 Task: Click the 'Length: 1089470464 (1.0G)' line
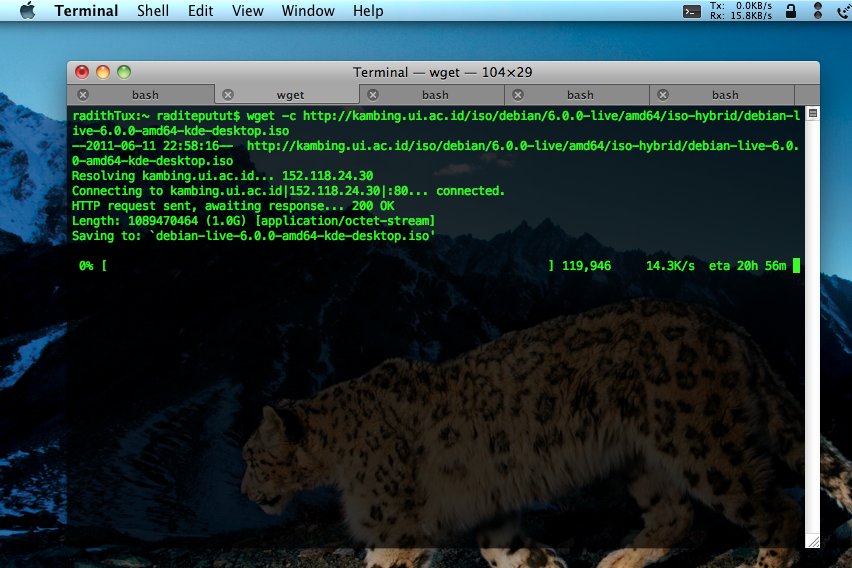point(253,221)
